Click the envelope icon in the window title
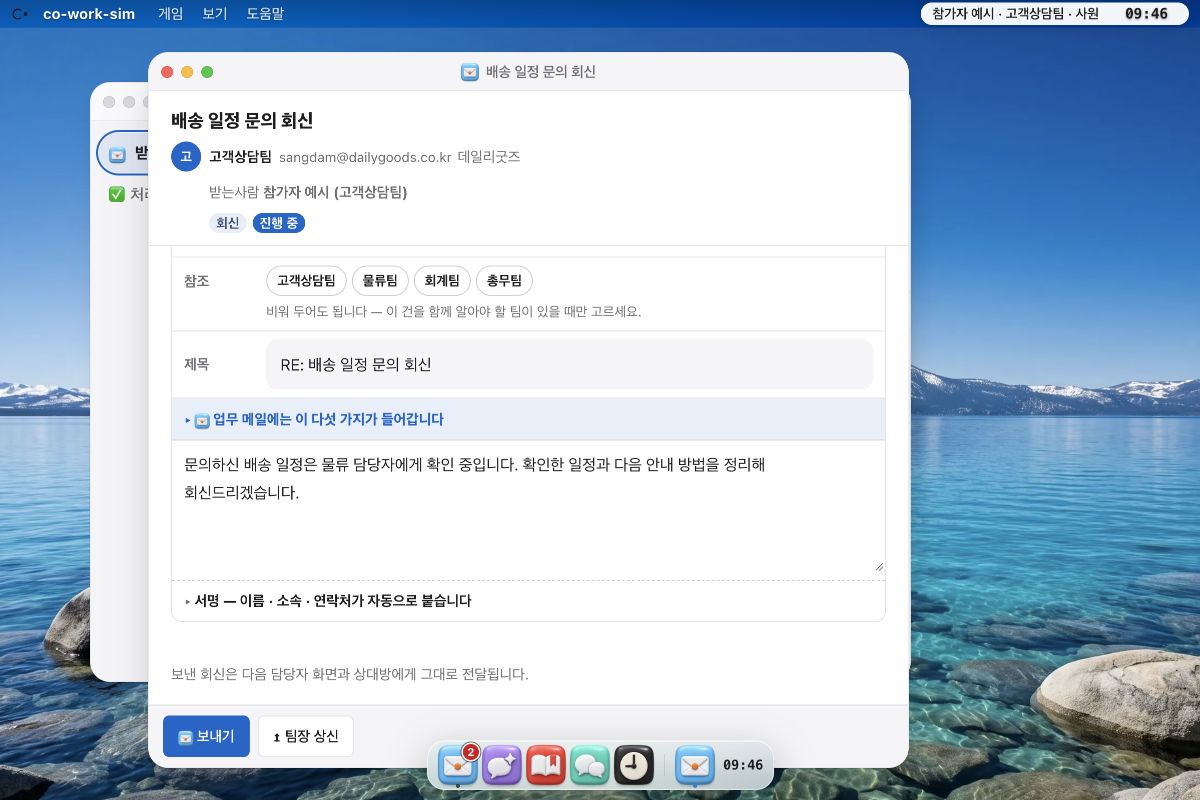 coord(469,72)
